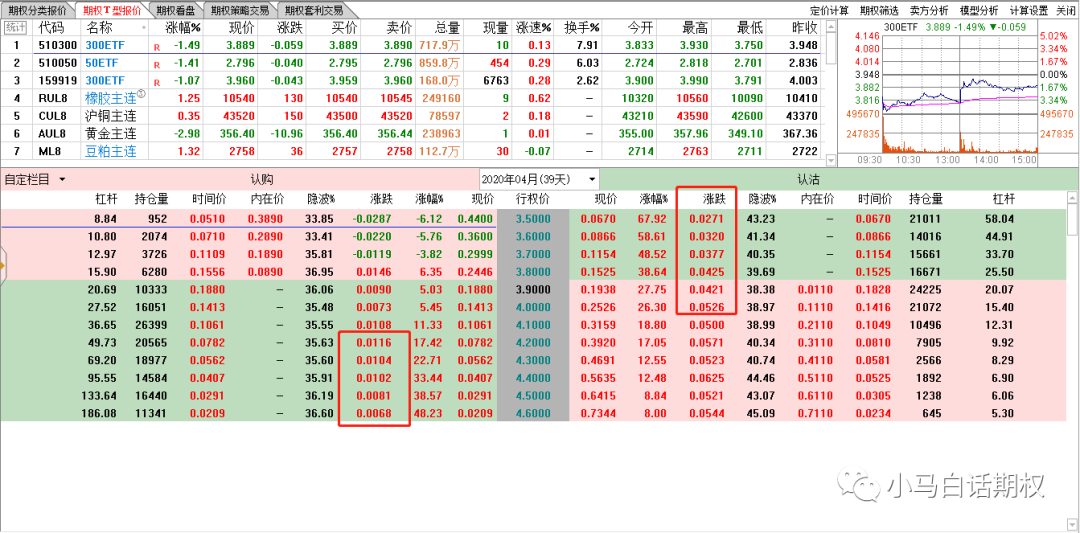Open 模型分析 tool
This screenshot has height=533, width=1080.
pos(978,10)
